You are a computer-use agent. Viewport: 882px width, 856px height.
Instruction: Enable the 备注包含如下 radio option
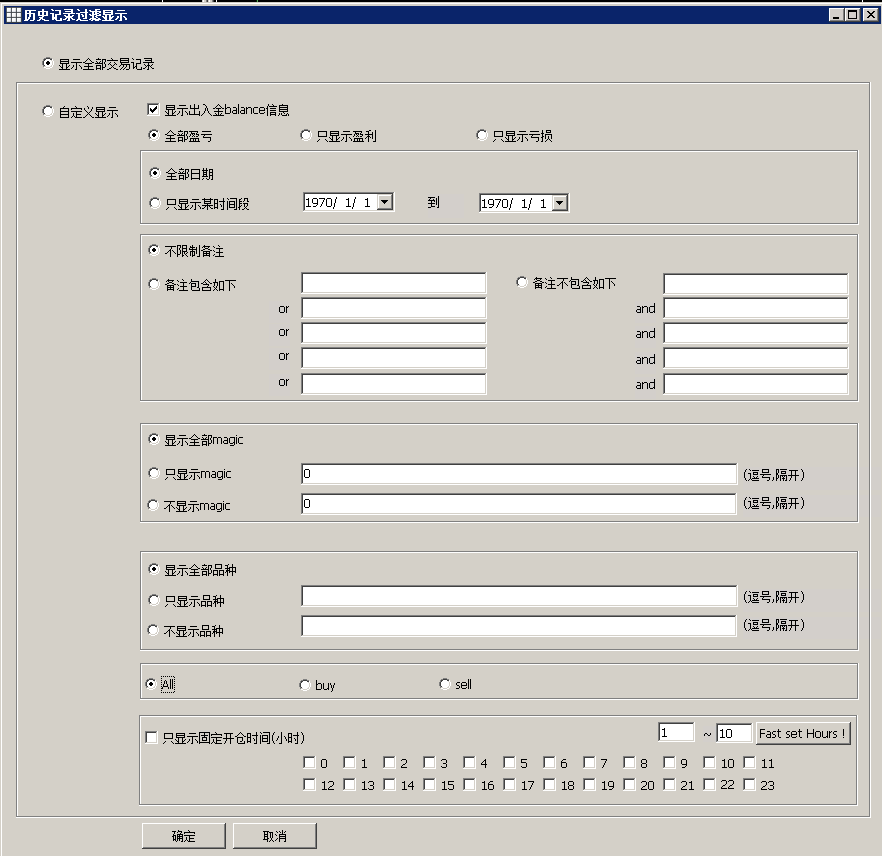[x=154, y=284]
